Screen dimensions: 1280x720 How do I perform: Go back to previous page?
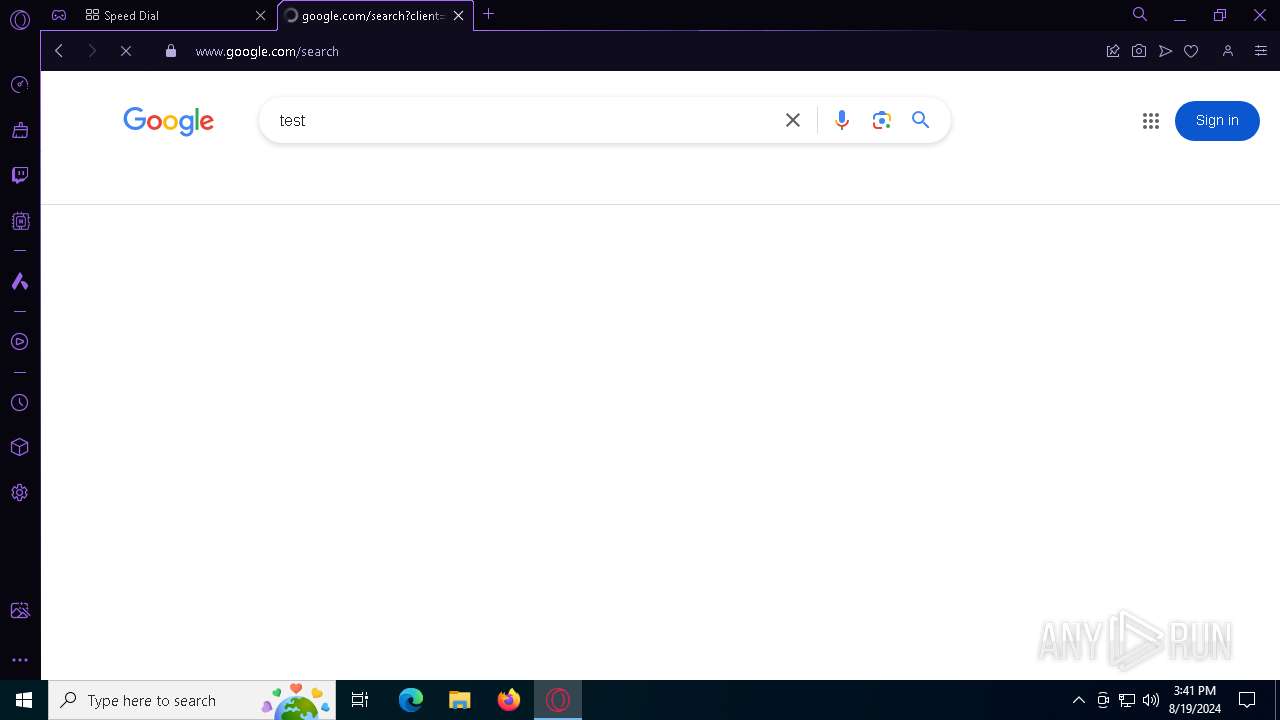click(59, 51)
